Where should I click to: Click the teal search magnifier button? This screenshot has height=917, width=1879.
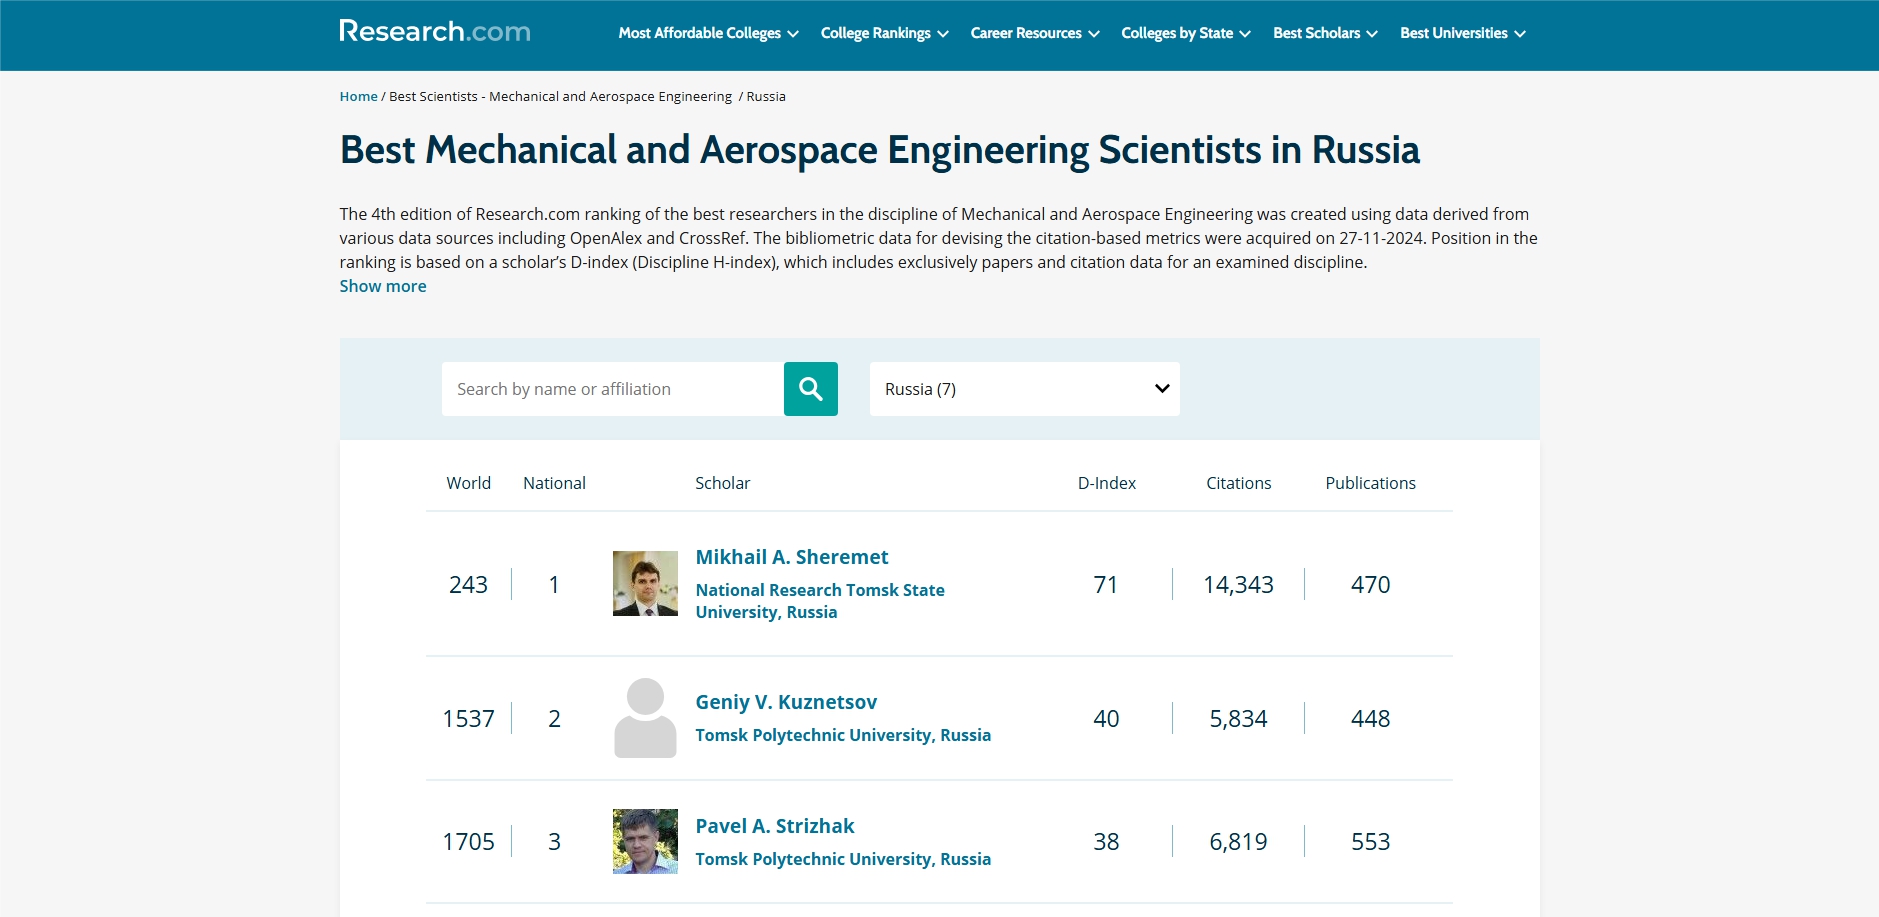pos(811,389)
